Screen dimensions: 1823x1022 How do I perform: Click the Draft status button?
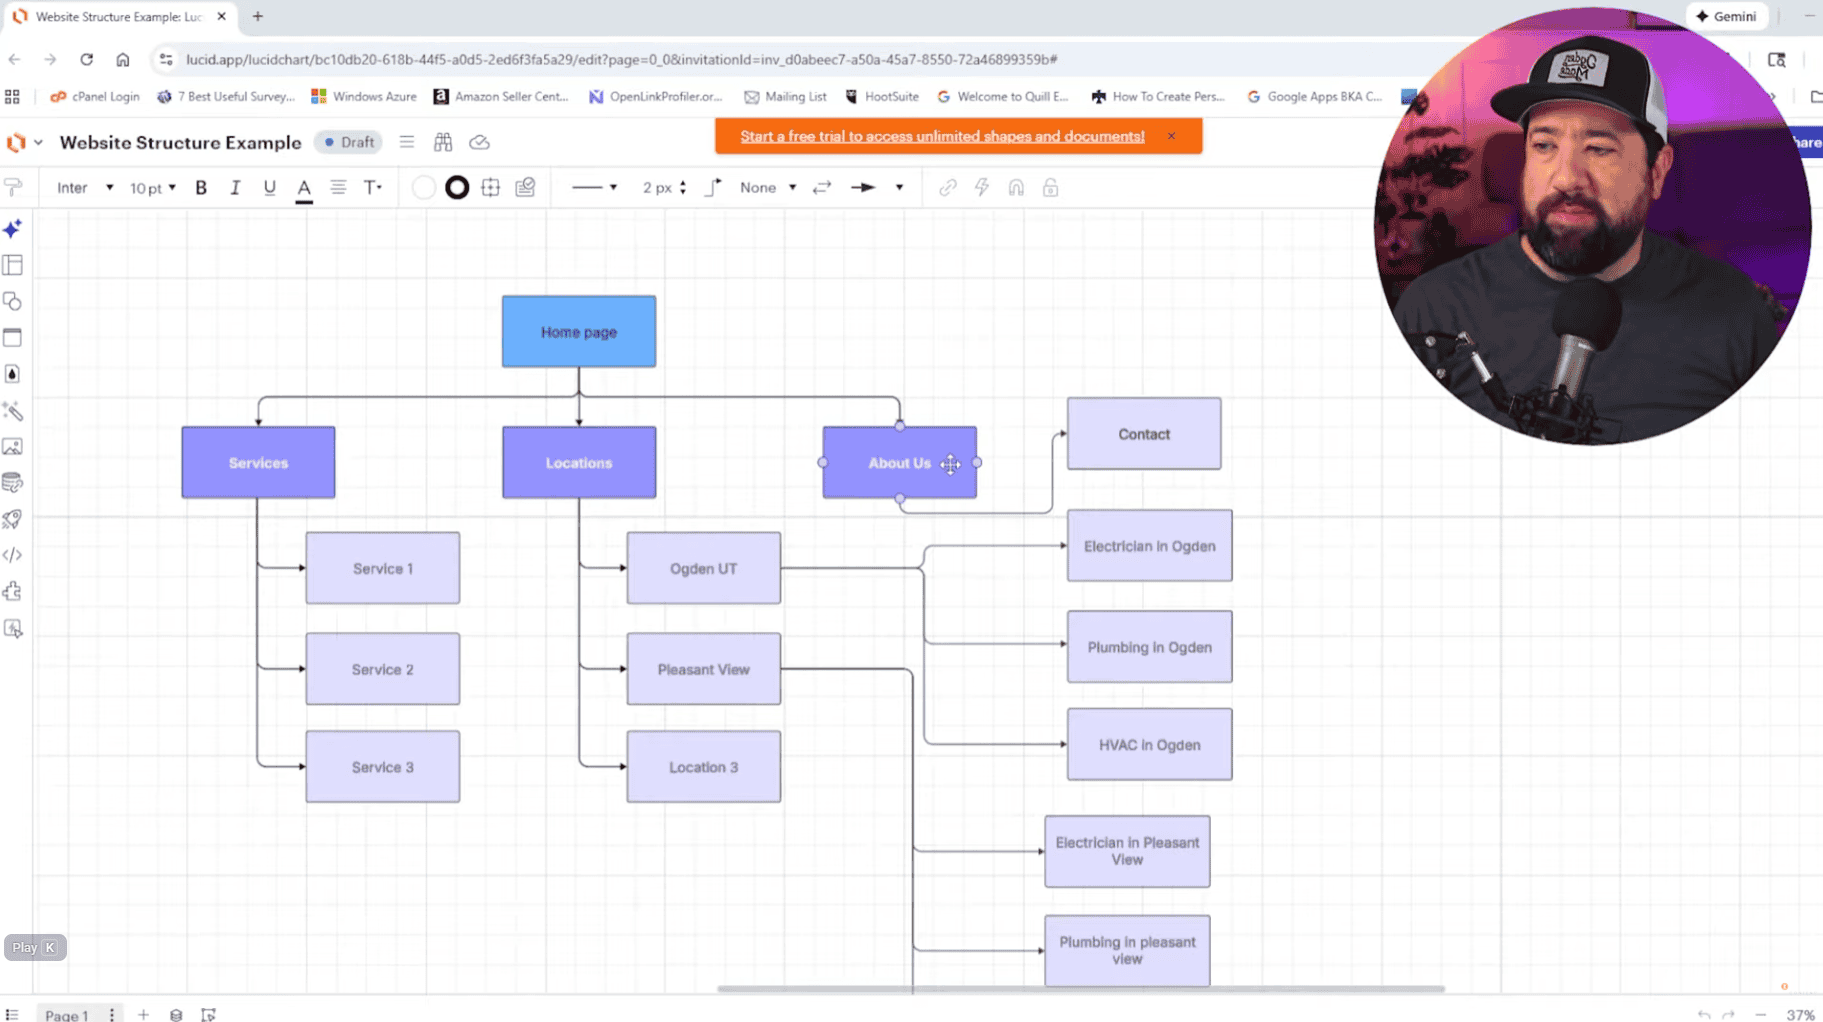coord(349,142)
